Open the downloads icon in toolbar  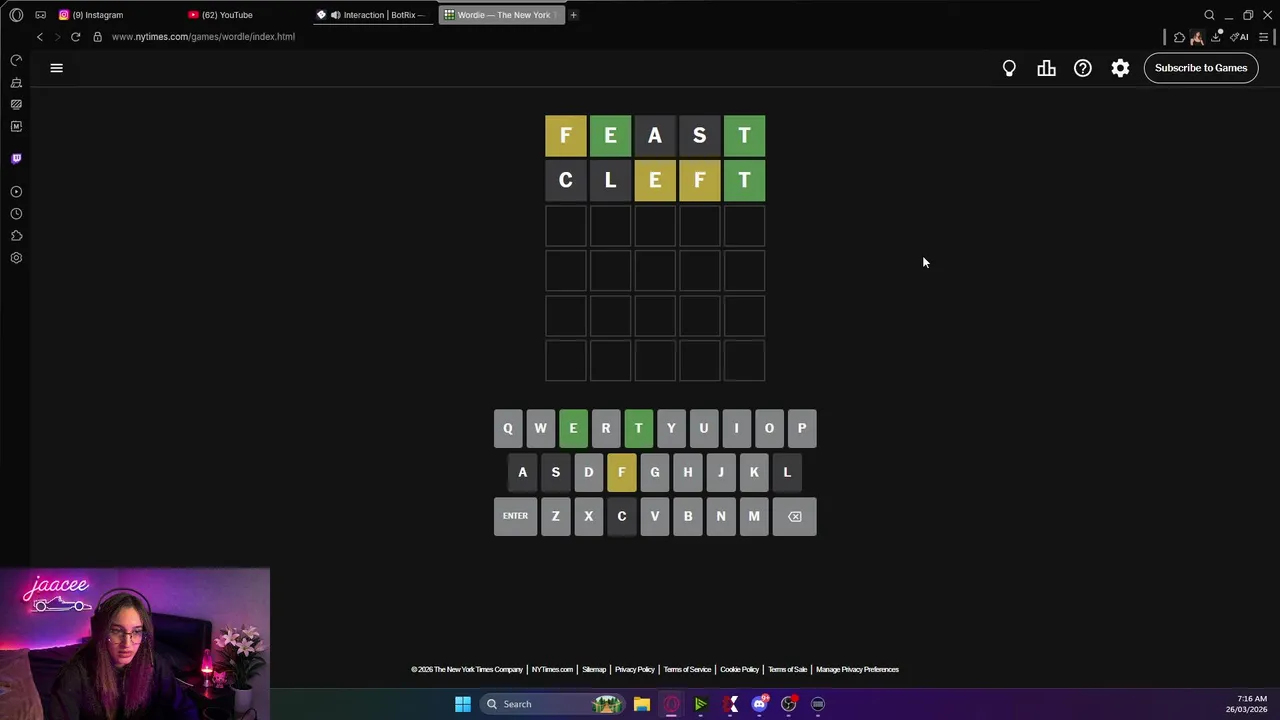[x=1216, y=37]
